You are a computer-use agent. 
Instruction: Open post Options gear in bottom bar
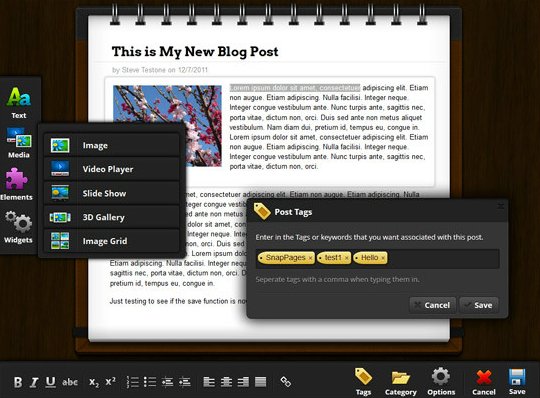click(x=441, y=382)
